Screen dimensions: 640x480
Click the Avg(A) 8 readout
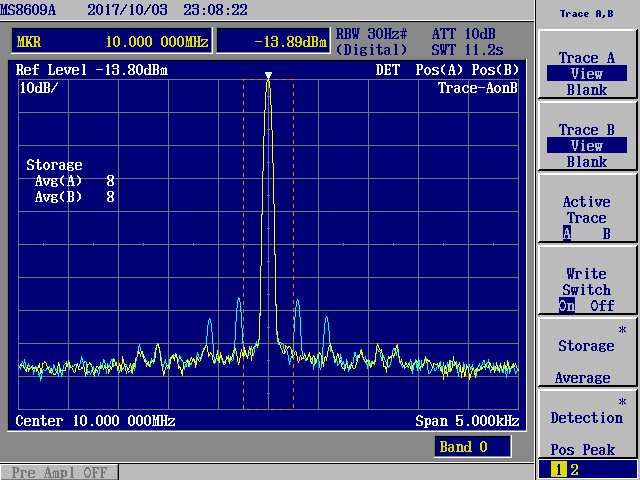tap(74, 180)
